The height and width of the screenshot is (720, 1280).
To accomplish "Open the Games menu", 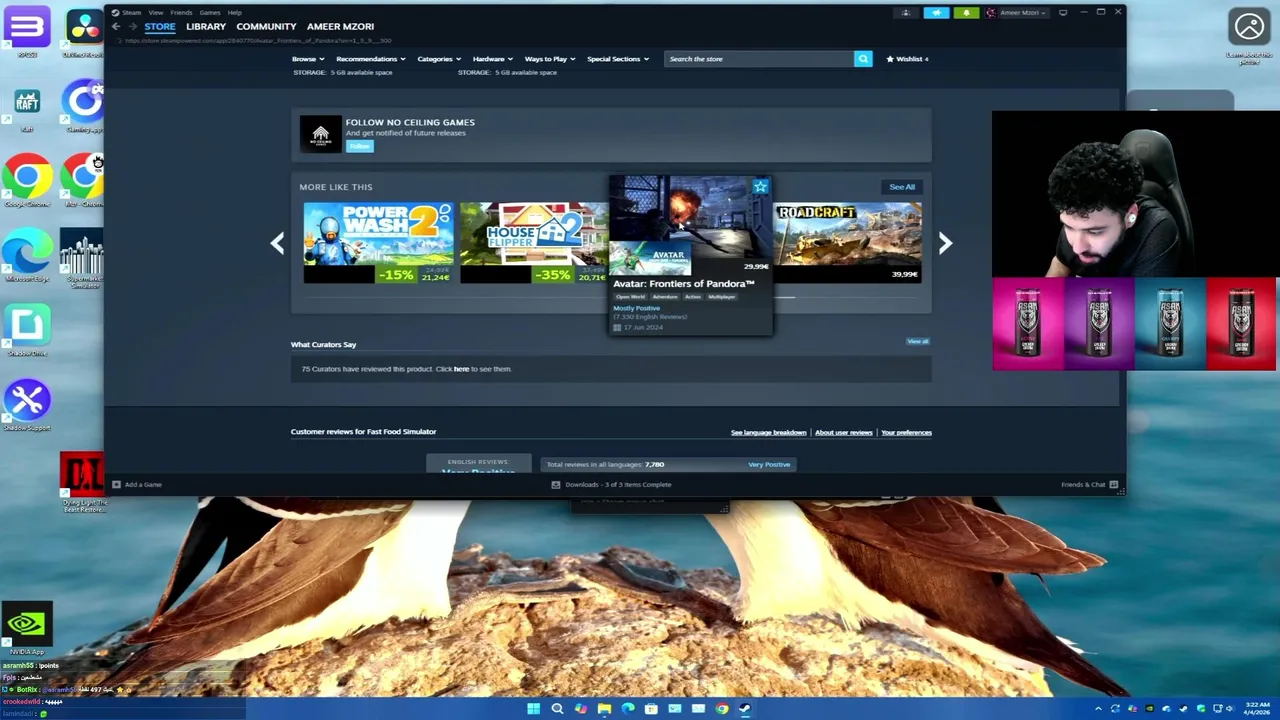I will click(x=210, y=13).
